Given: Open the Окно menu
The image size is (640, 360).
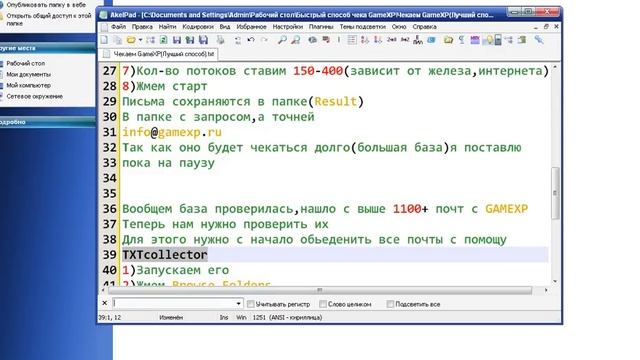Looking at the screenshot, I should (x=399, y=27).
